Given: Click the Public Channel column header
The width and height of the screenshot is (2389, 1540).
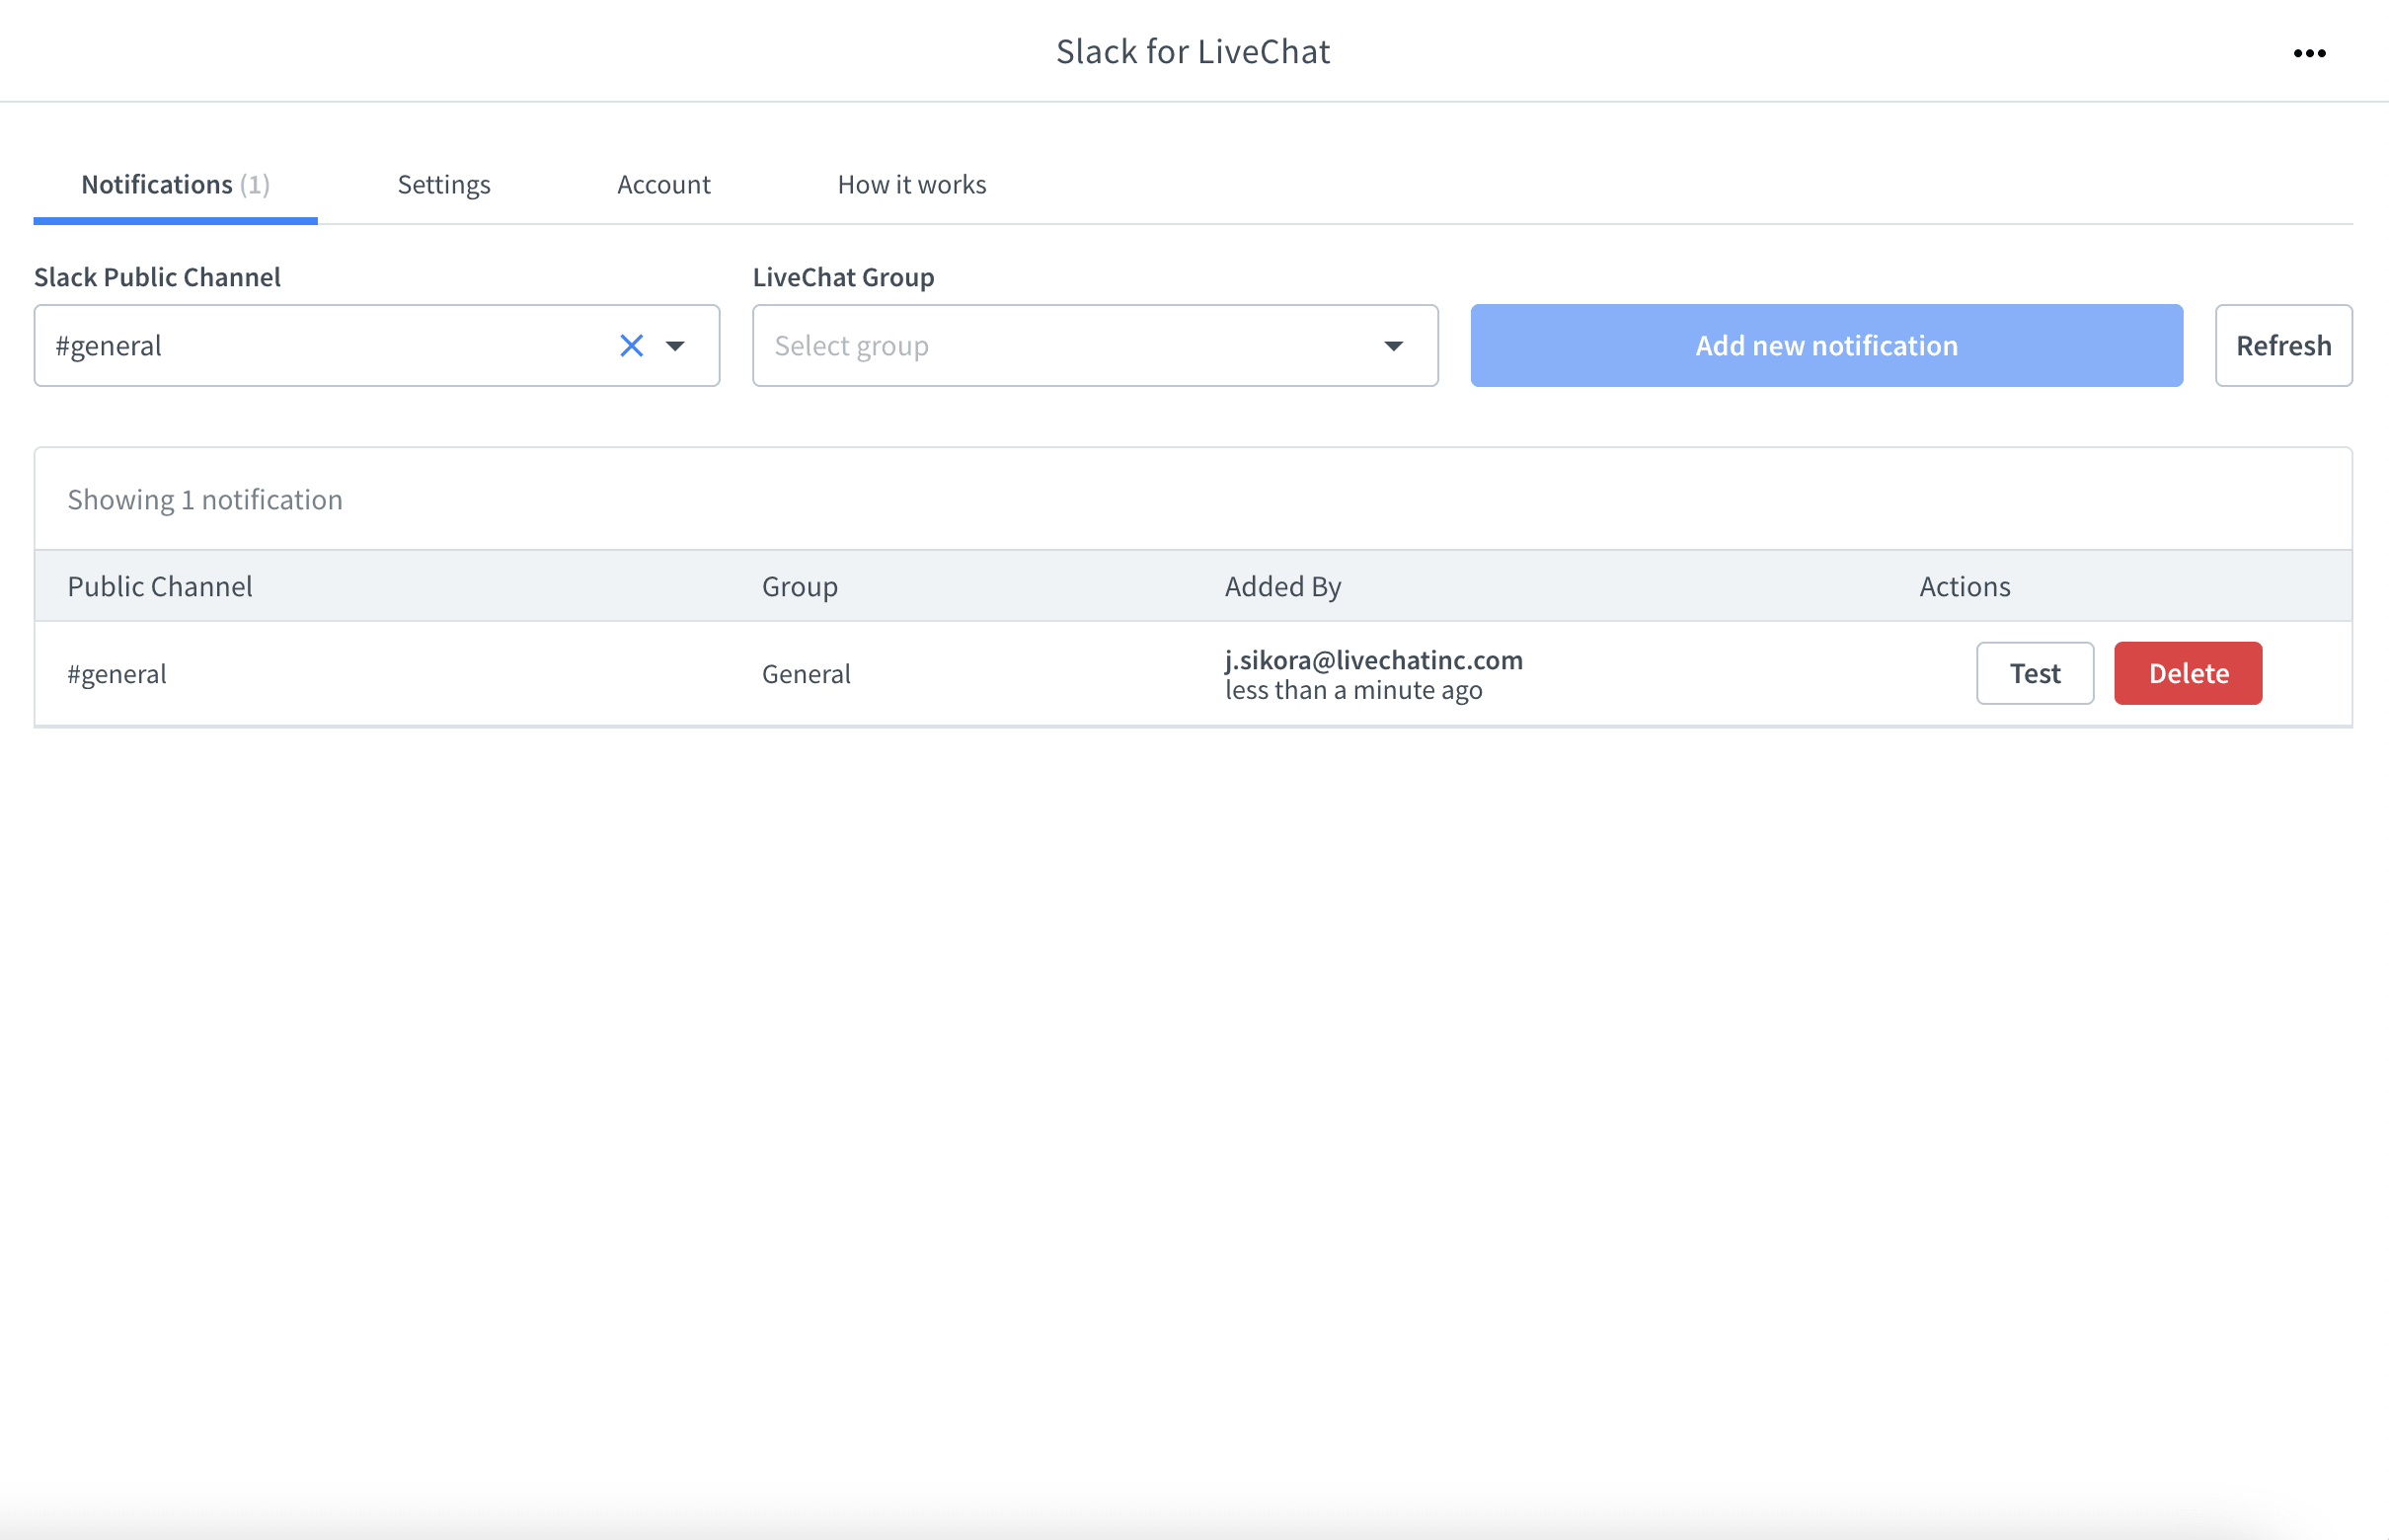Looking at the screenshot, I should 160,586.
